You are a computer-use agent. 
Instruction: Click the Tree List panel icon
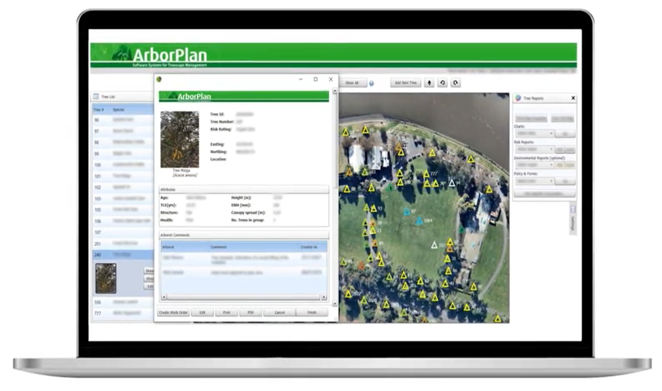[96, 97]
